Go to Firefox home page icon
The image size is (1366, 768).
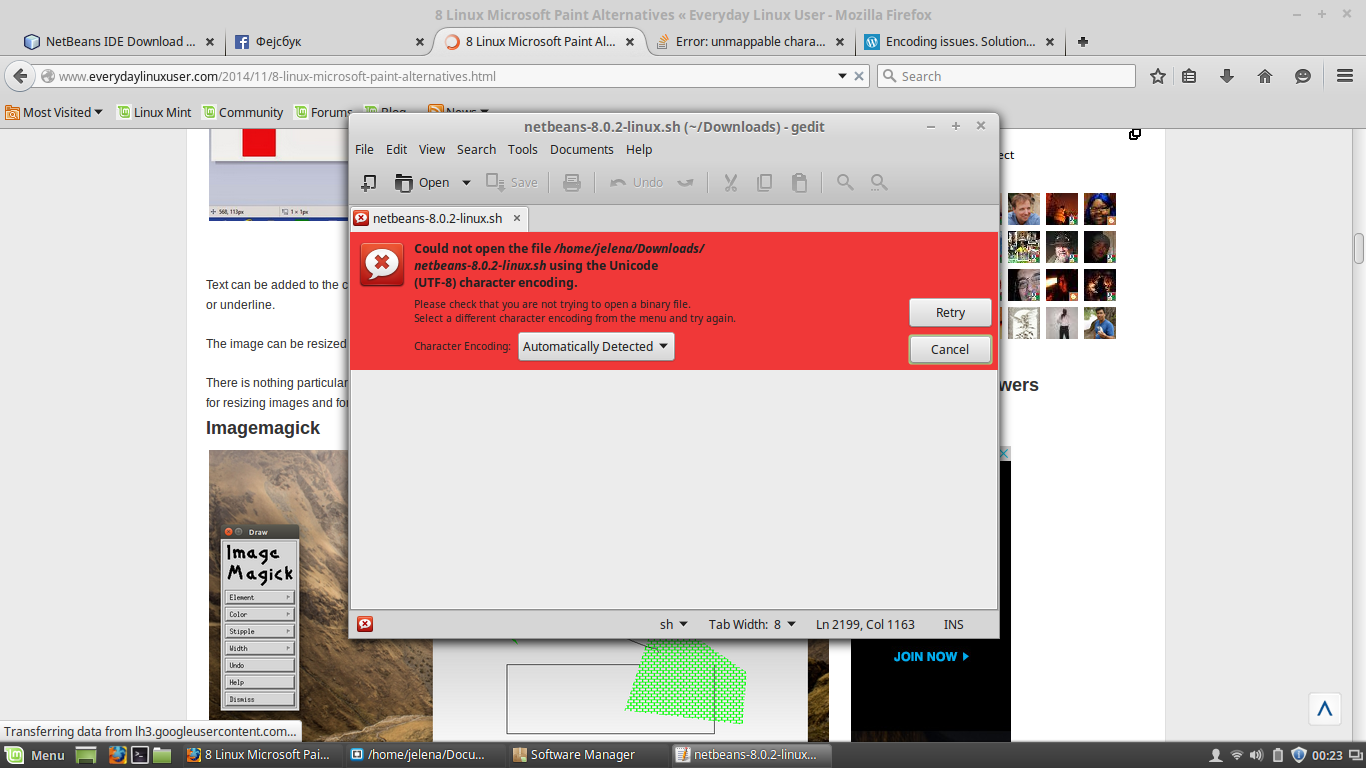tap(1265, 76)
